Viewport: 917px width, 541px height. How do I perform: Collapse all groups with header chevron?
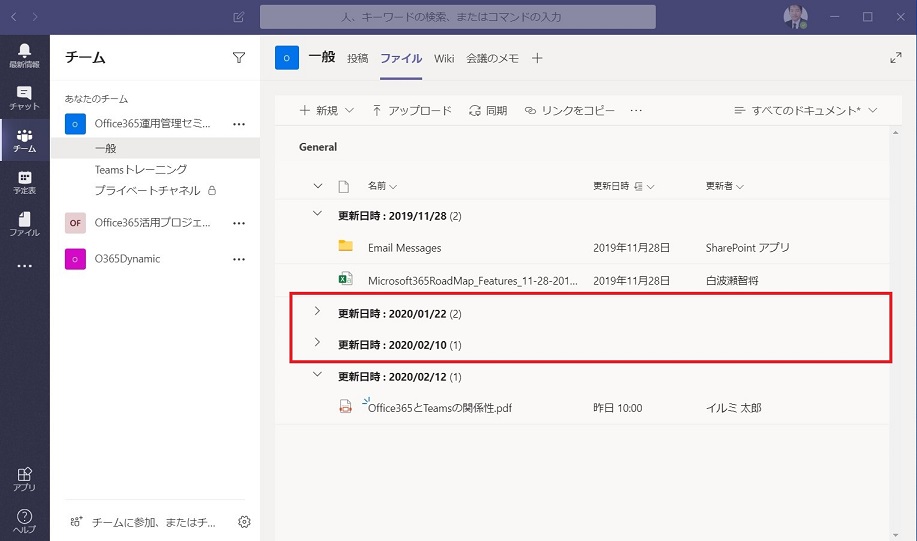[x=318, y=186]
